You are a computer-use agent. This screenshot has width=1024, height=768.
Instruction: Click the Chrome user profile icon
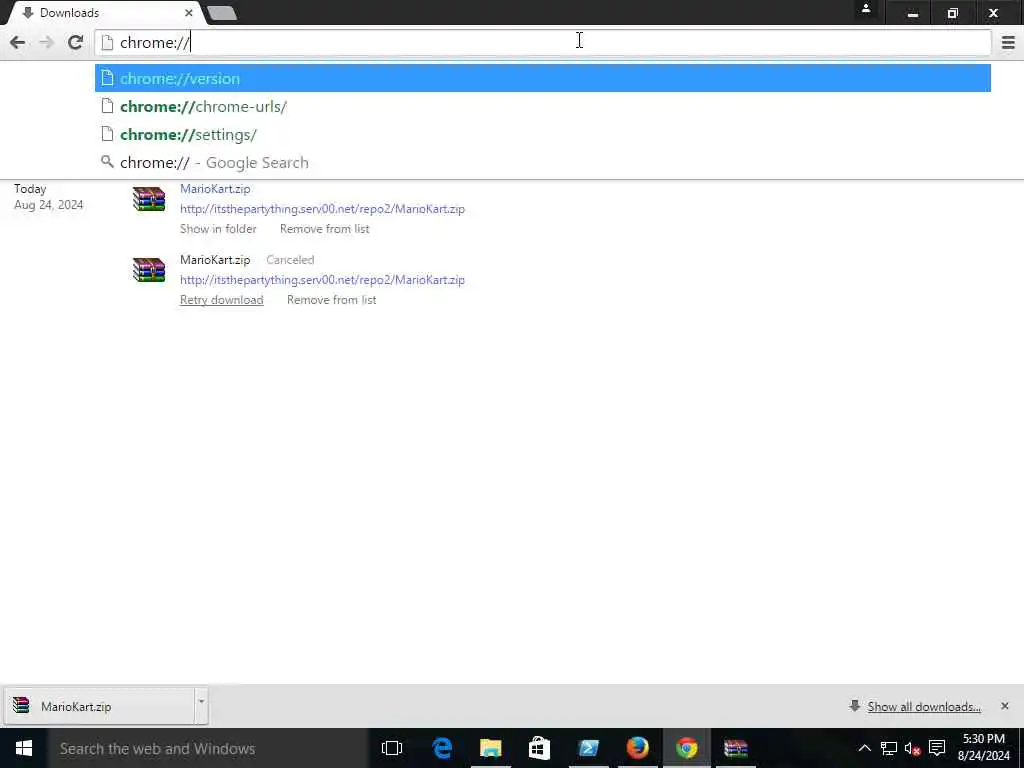pyautogui.click(x=866, y=9)
